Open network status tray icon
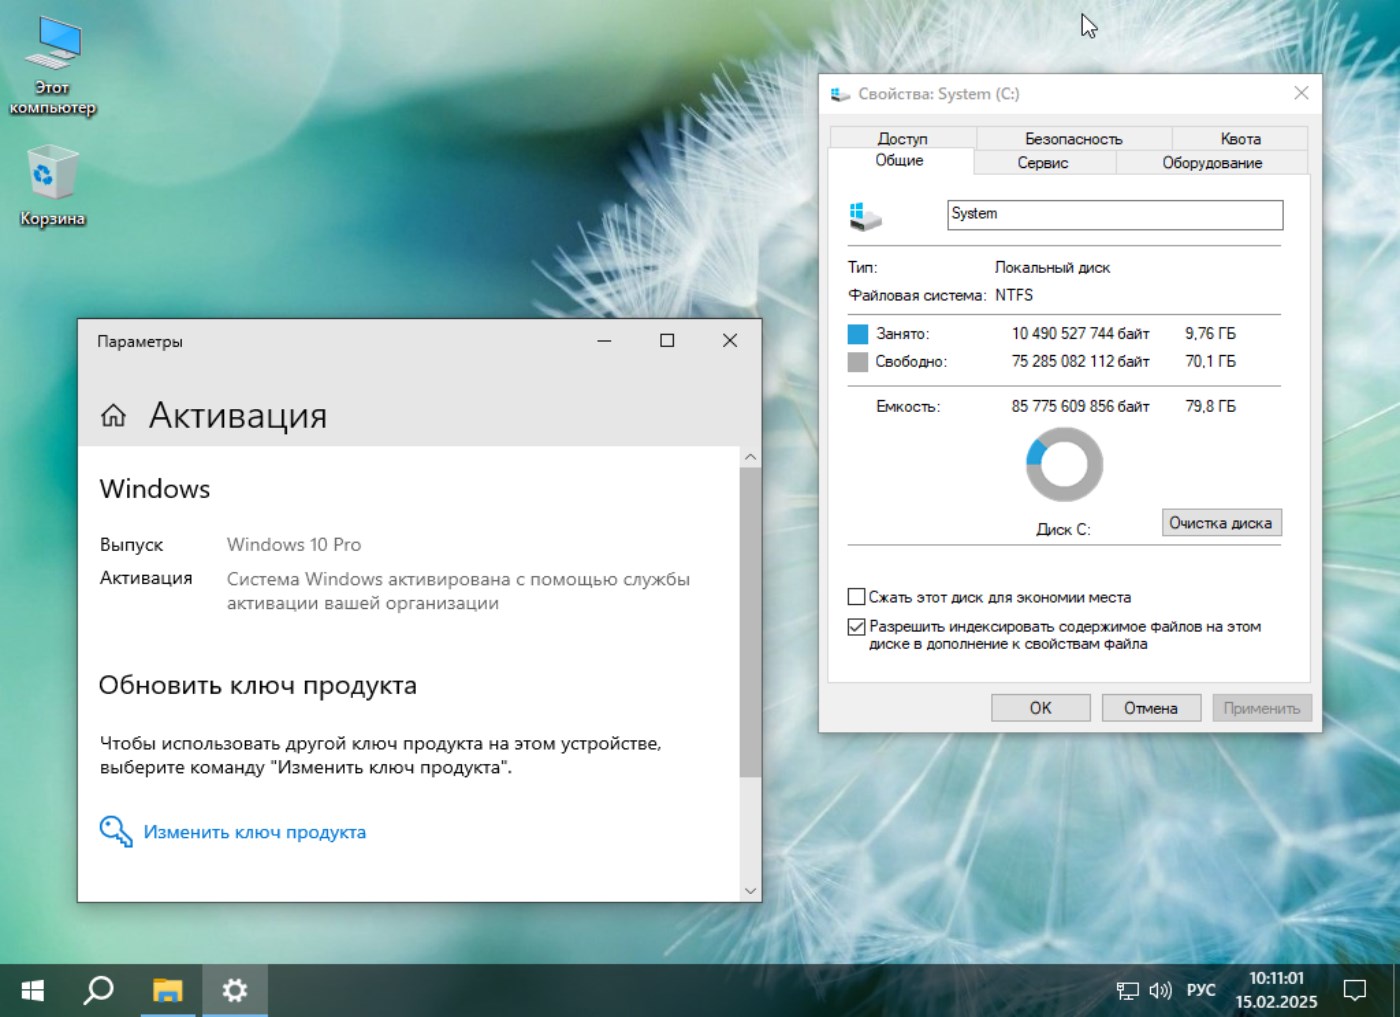Image resolution: width=1400 pixels, height=1017 pixels. [1127, 991]
